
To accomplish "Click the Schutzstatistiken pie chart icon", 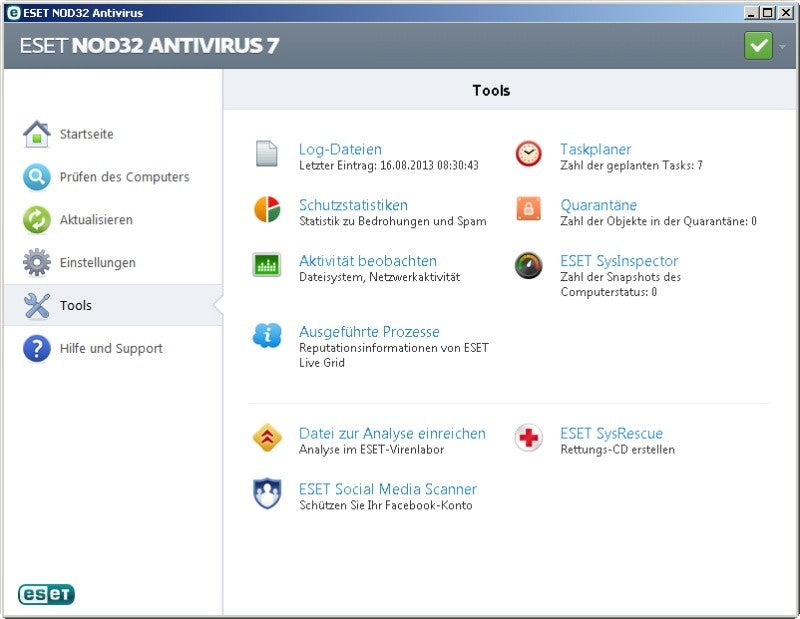I will 267,209.
